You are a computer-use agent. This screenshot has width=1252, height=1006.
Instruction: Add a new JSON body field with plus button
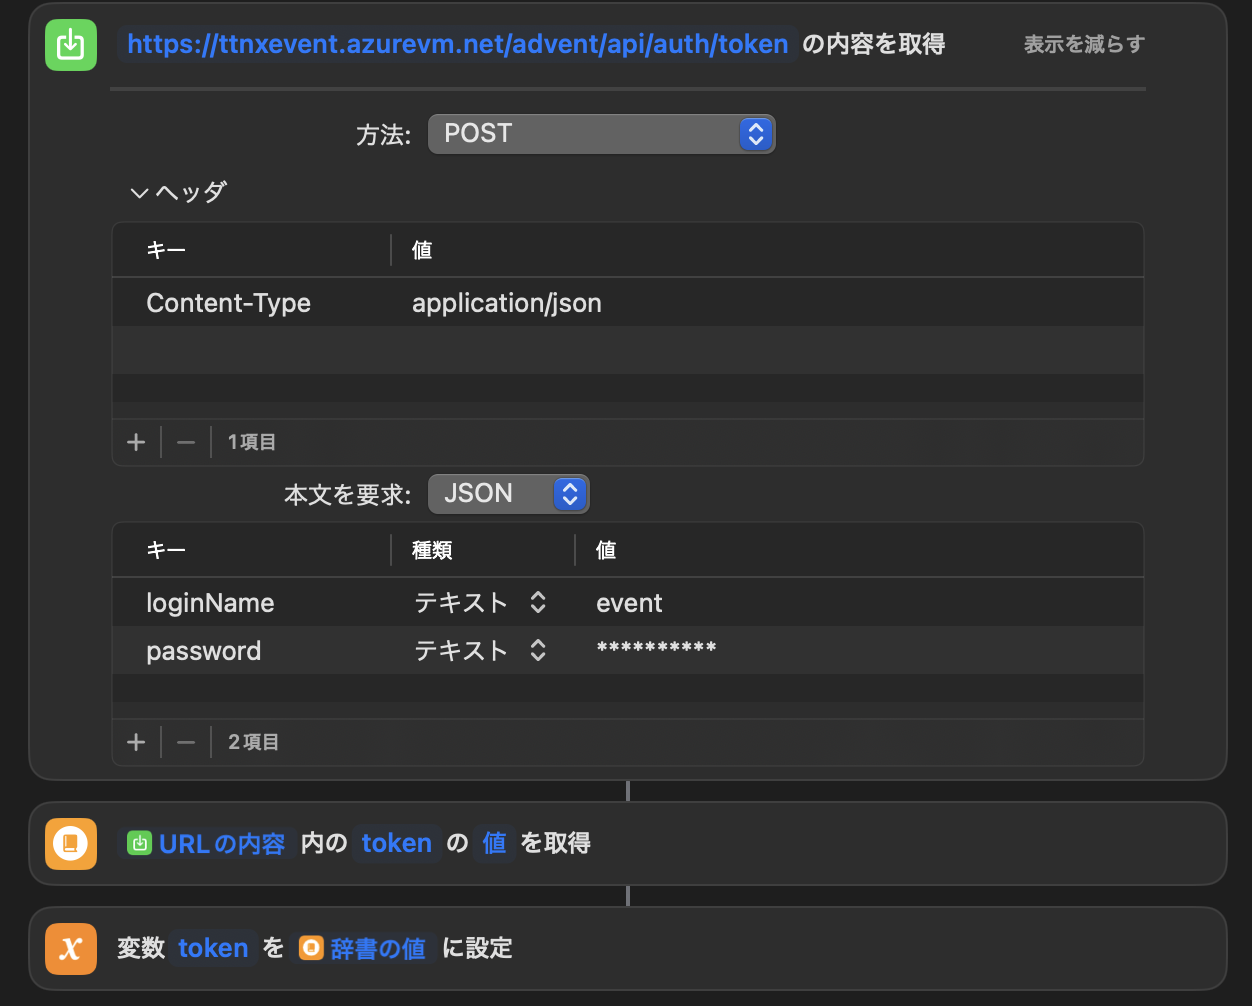[x=136, y=741]
